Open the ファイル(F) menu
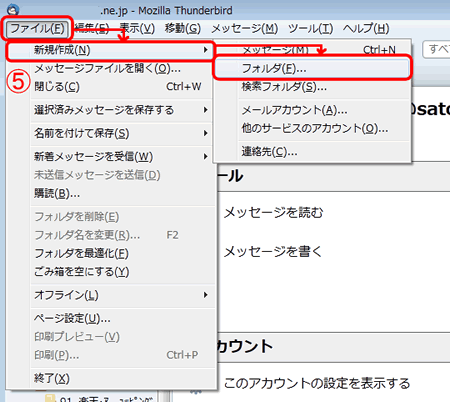The width and height of the screenshot is (450, 402). coord(37,29)
